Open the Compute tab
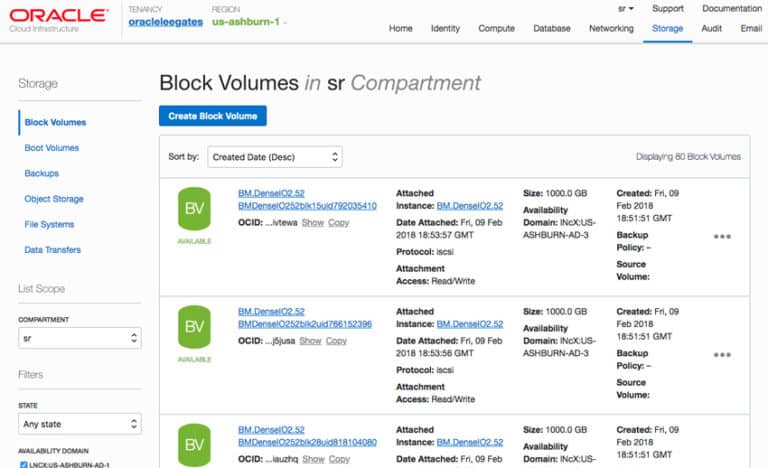 (x=496, y=28)
